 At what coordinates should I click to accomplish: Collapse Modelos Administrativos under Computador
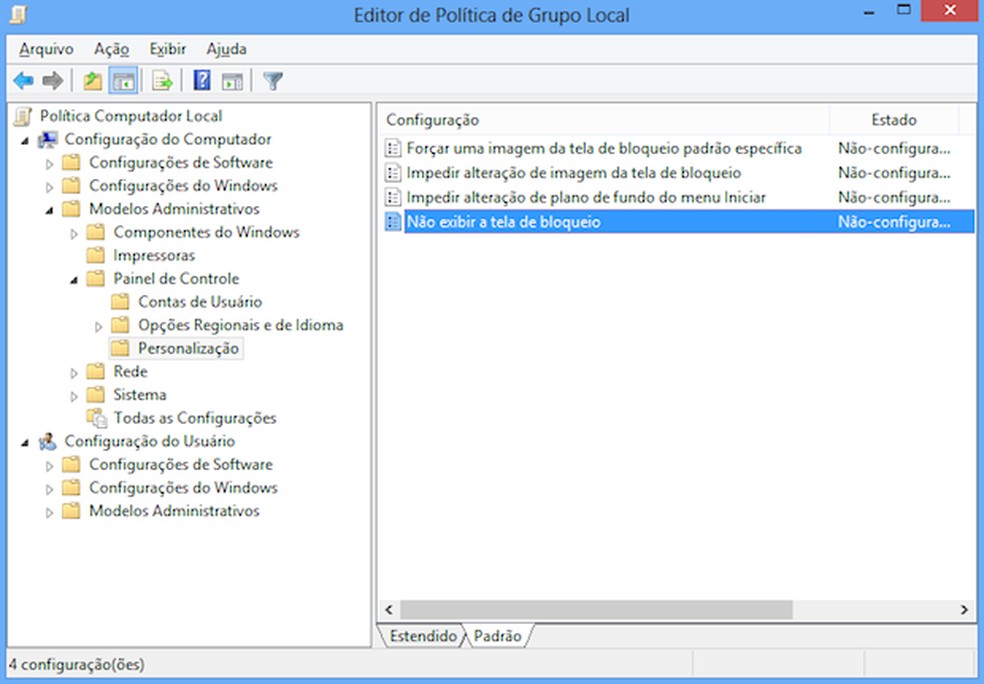(50, 211)
